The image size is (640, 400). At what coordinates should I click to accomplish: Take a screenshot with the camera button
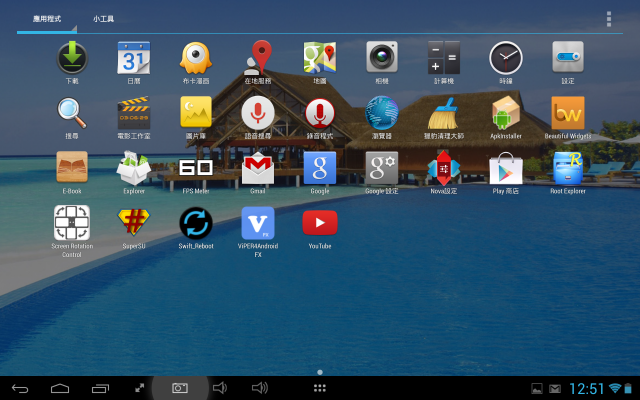180,388
